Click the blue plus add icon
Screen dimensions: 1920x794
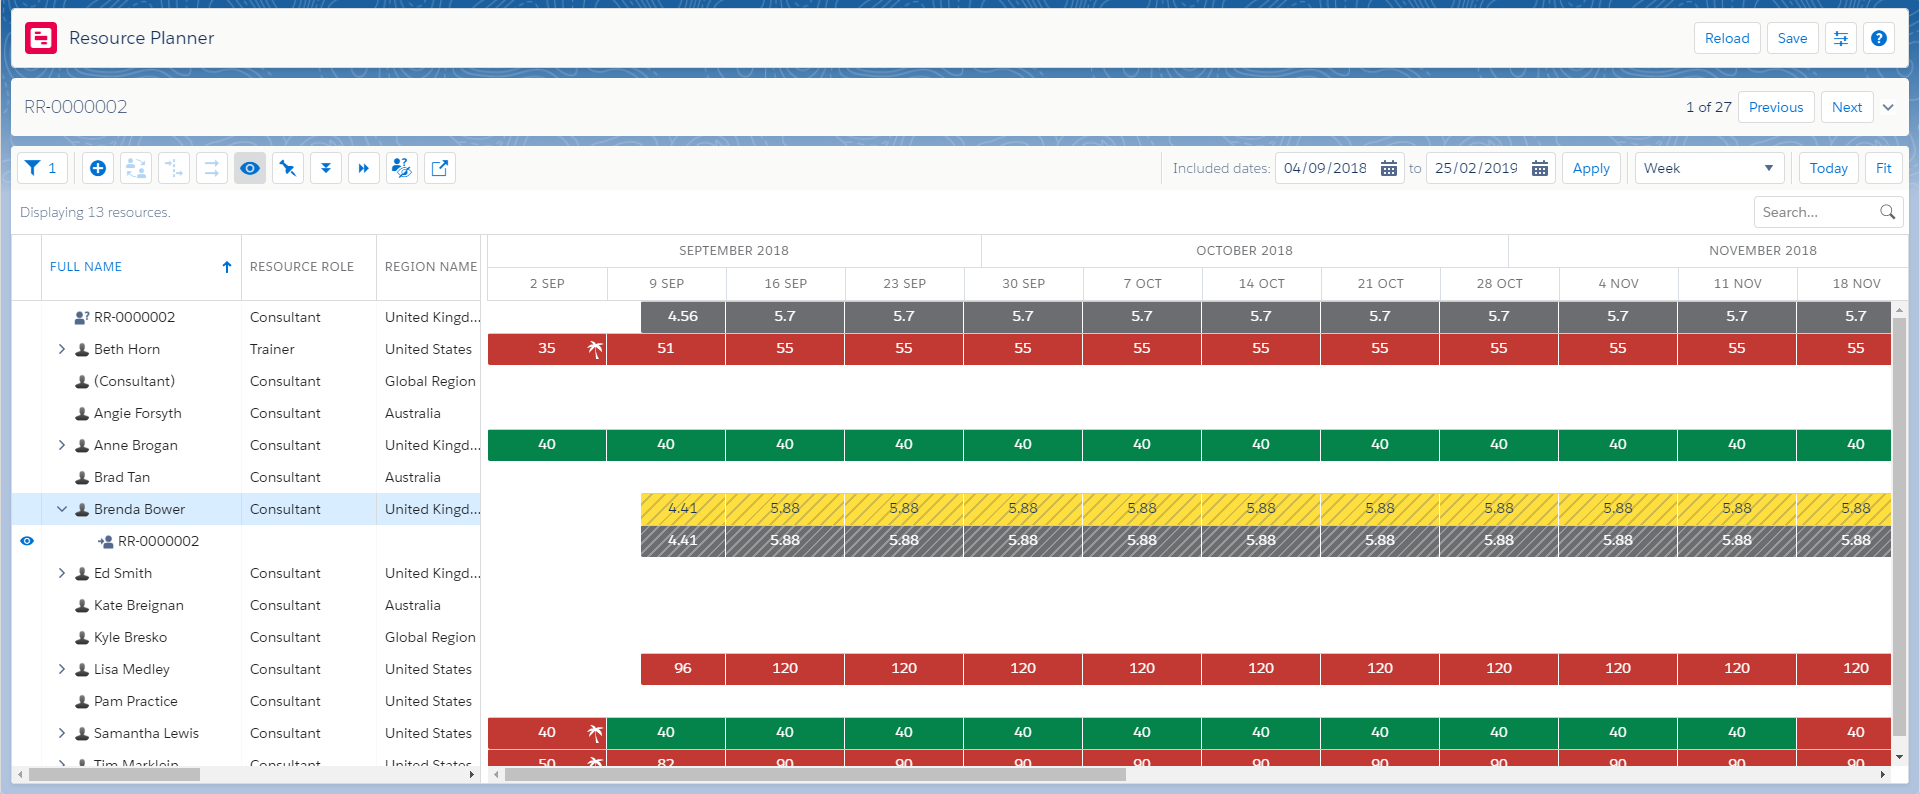pyautogui.click(x=98, y=168)
